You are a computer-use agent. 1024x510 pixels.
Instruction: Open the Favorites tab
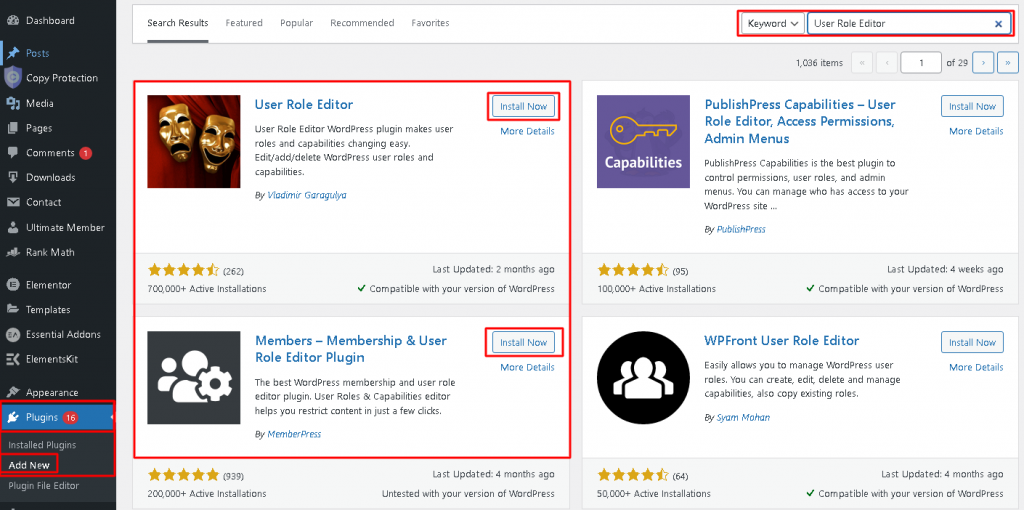coord(430,23)
